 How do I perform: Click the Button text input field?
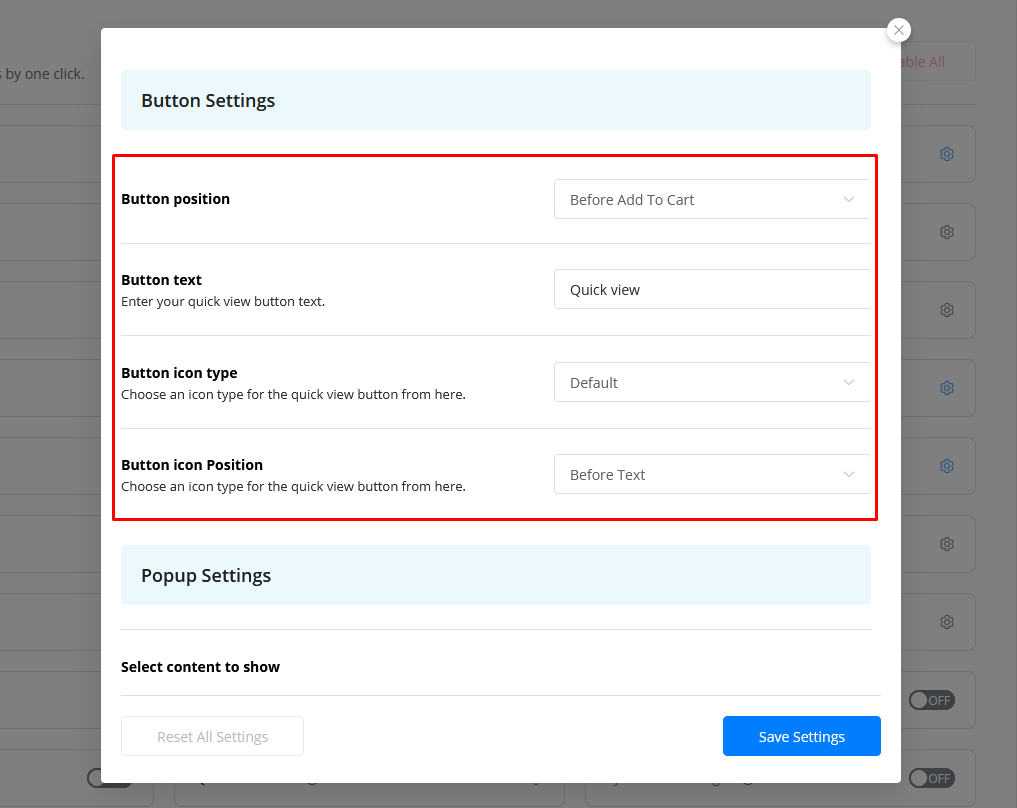click(711, 289)
